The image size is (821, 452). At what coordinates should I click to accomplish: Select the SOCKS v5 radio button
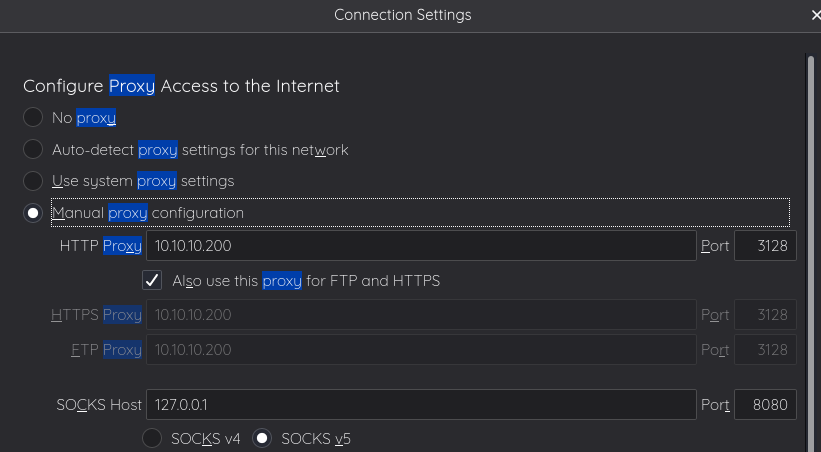click(x=262, y=438)
